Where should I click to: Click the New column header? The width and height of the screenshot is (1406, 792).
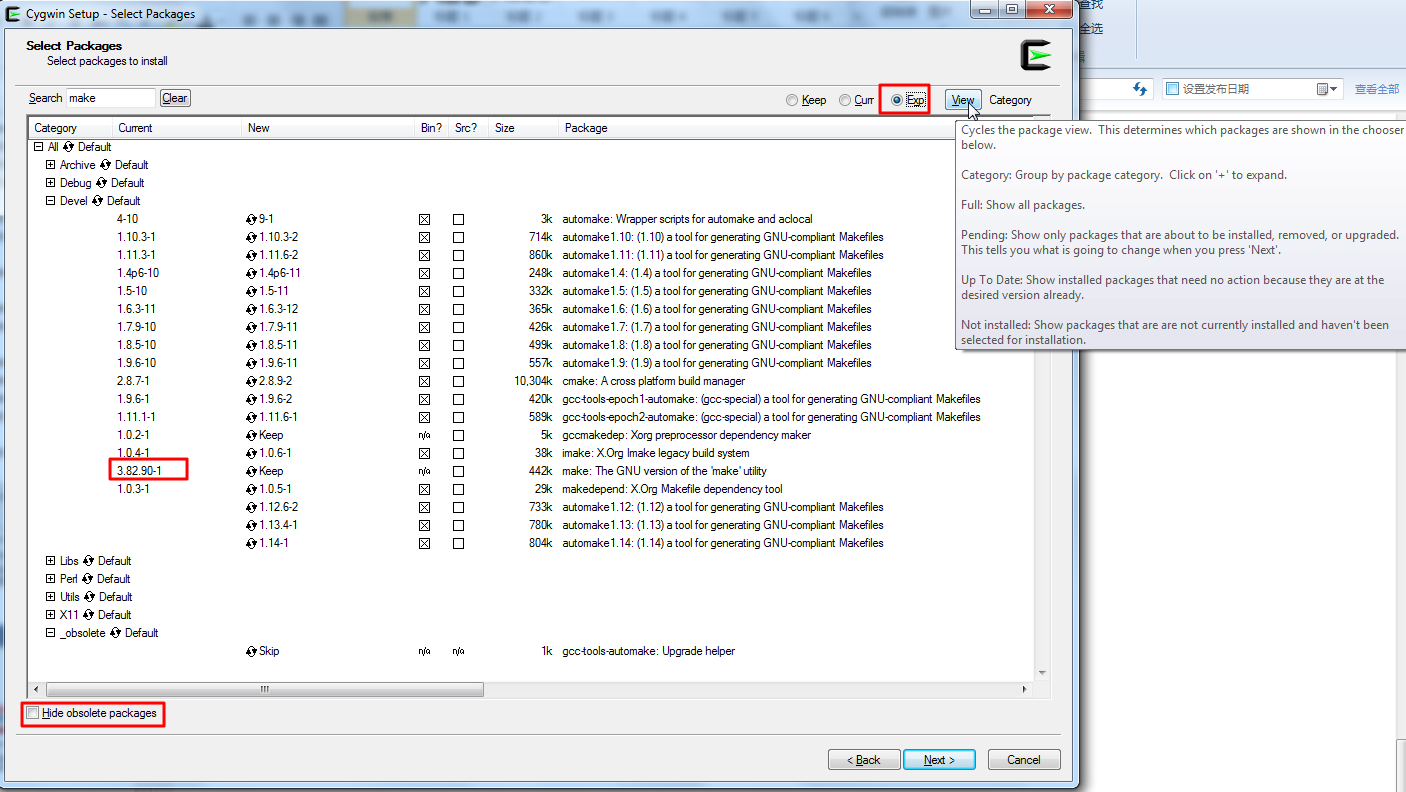click(329, 128)
